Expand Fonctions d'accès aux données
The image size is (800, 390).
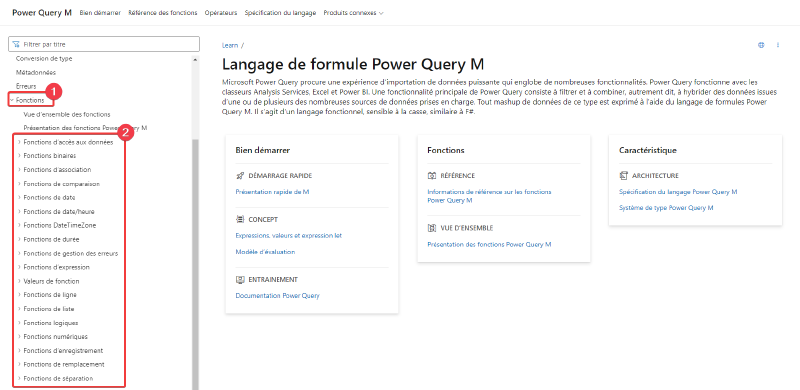[68, 142]
